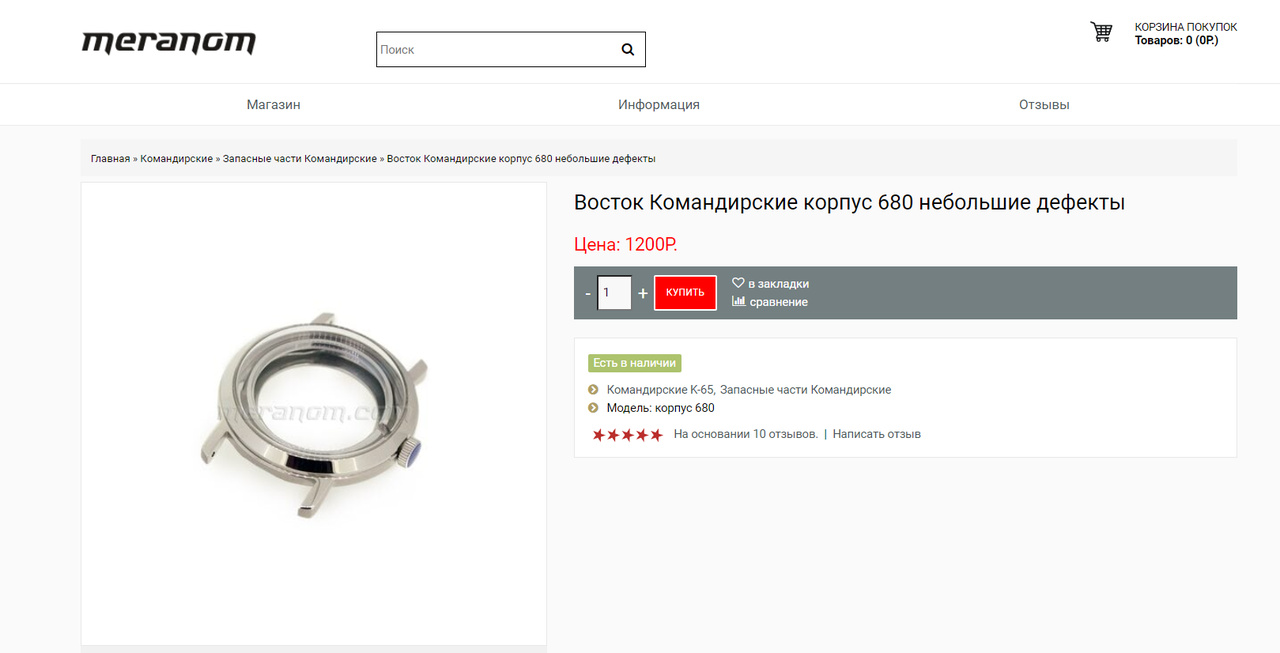Click the comparison bar chart icon
Image resolution: width=1280 pixels, height=653 pixels.
[x=738, y=301]
